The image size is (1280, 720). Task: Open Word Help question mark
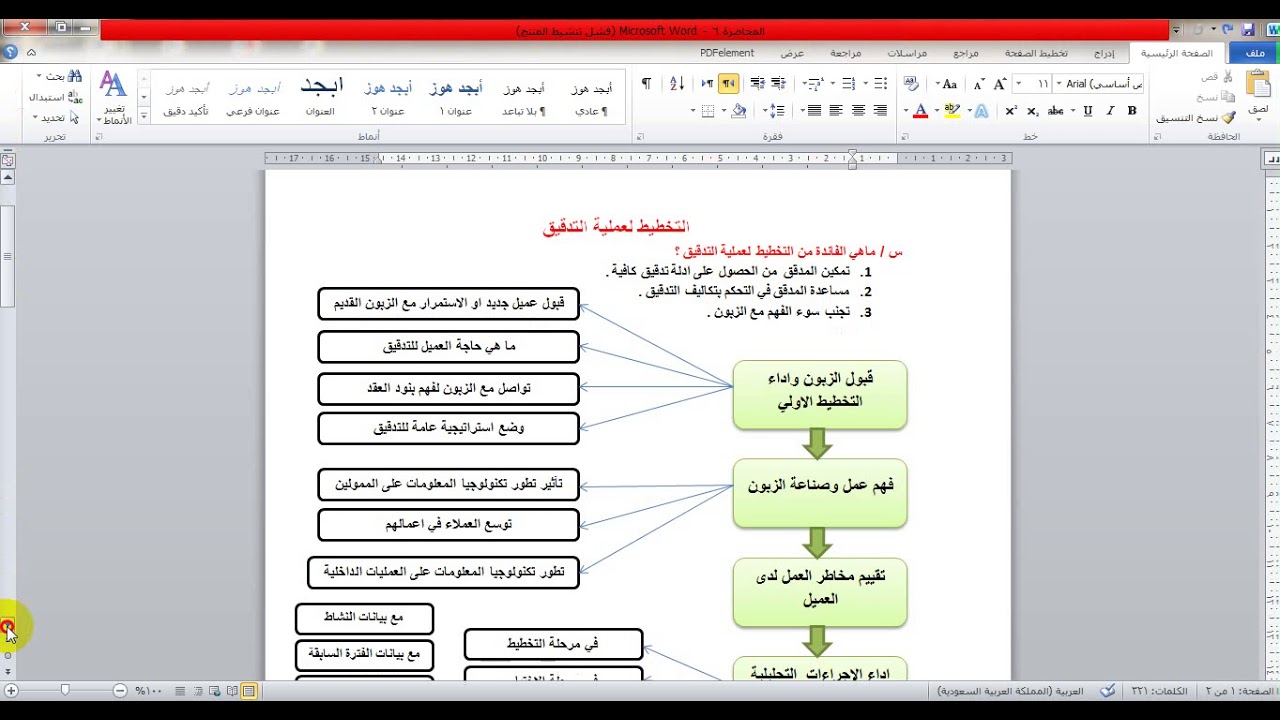point(10,52)
